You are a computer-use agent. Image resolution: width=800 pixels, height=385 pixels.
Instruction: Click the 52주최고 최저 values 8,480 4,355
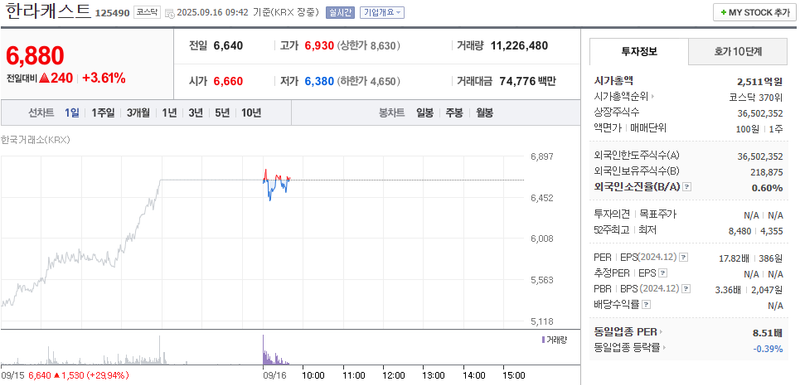[756, 230]
